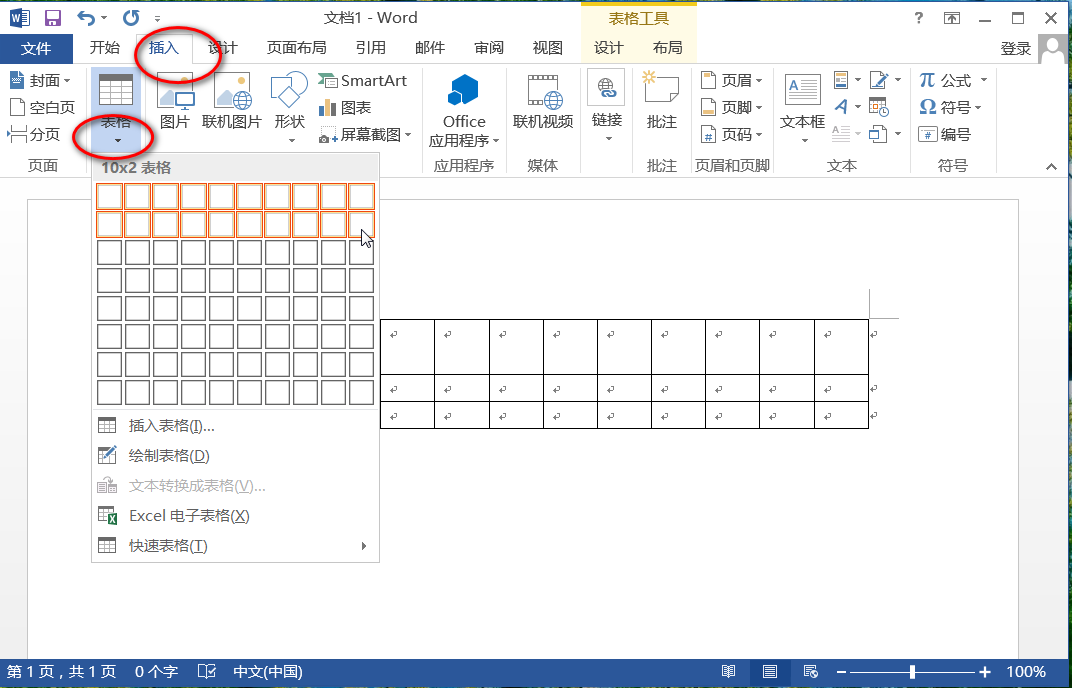Open the Page Number (页码) dropdown
Viewport: 1072px width, 688px height.
point(759,135)
